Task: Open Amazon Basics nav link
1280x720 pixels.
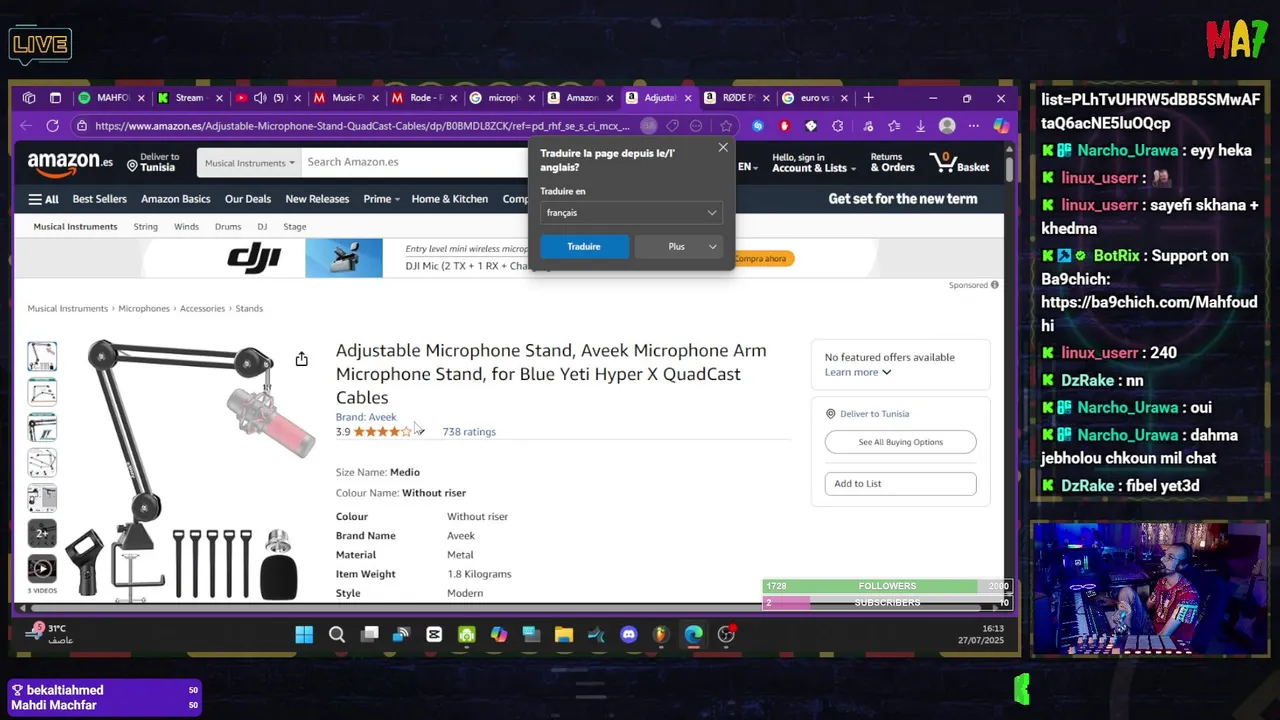Action: click(x=175, y=199)
